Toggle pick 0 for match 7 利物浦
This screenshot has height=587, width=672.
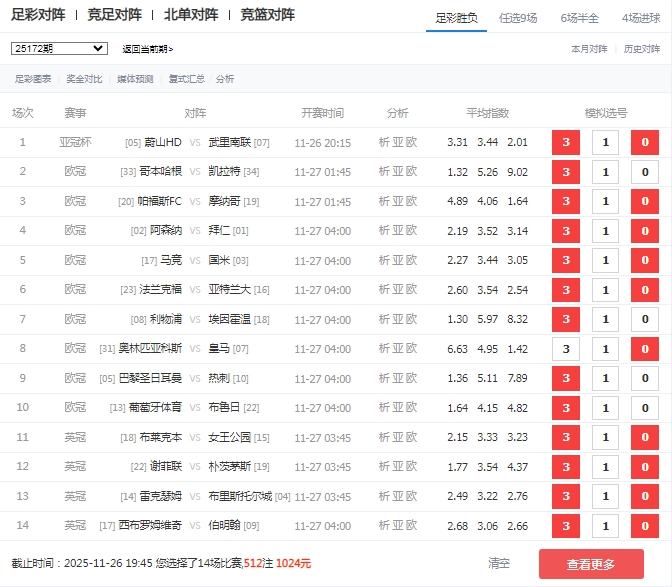point(644,320)
